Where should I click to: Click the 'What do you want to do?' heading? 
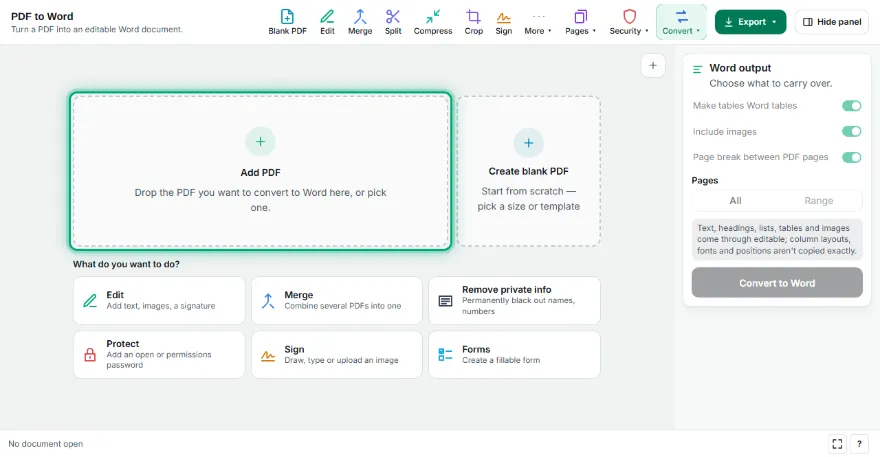pyautogui.click(x=126, y=264)
